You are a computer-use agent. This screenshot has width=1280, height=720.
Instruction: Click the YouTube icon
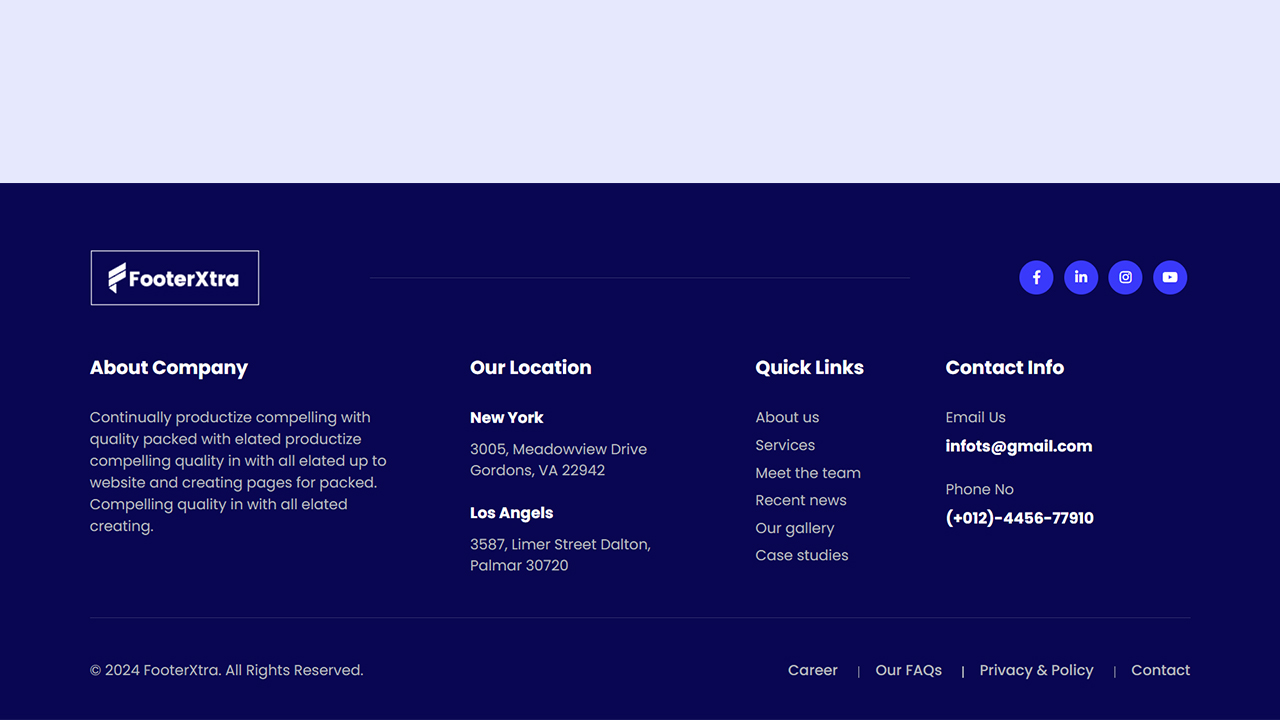point(1170,277)
